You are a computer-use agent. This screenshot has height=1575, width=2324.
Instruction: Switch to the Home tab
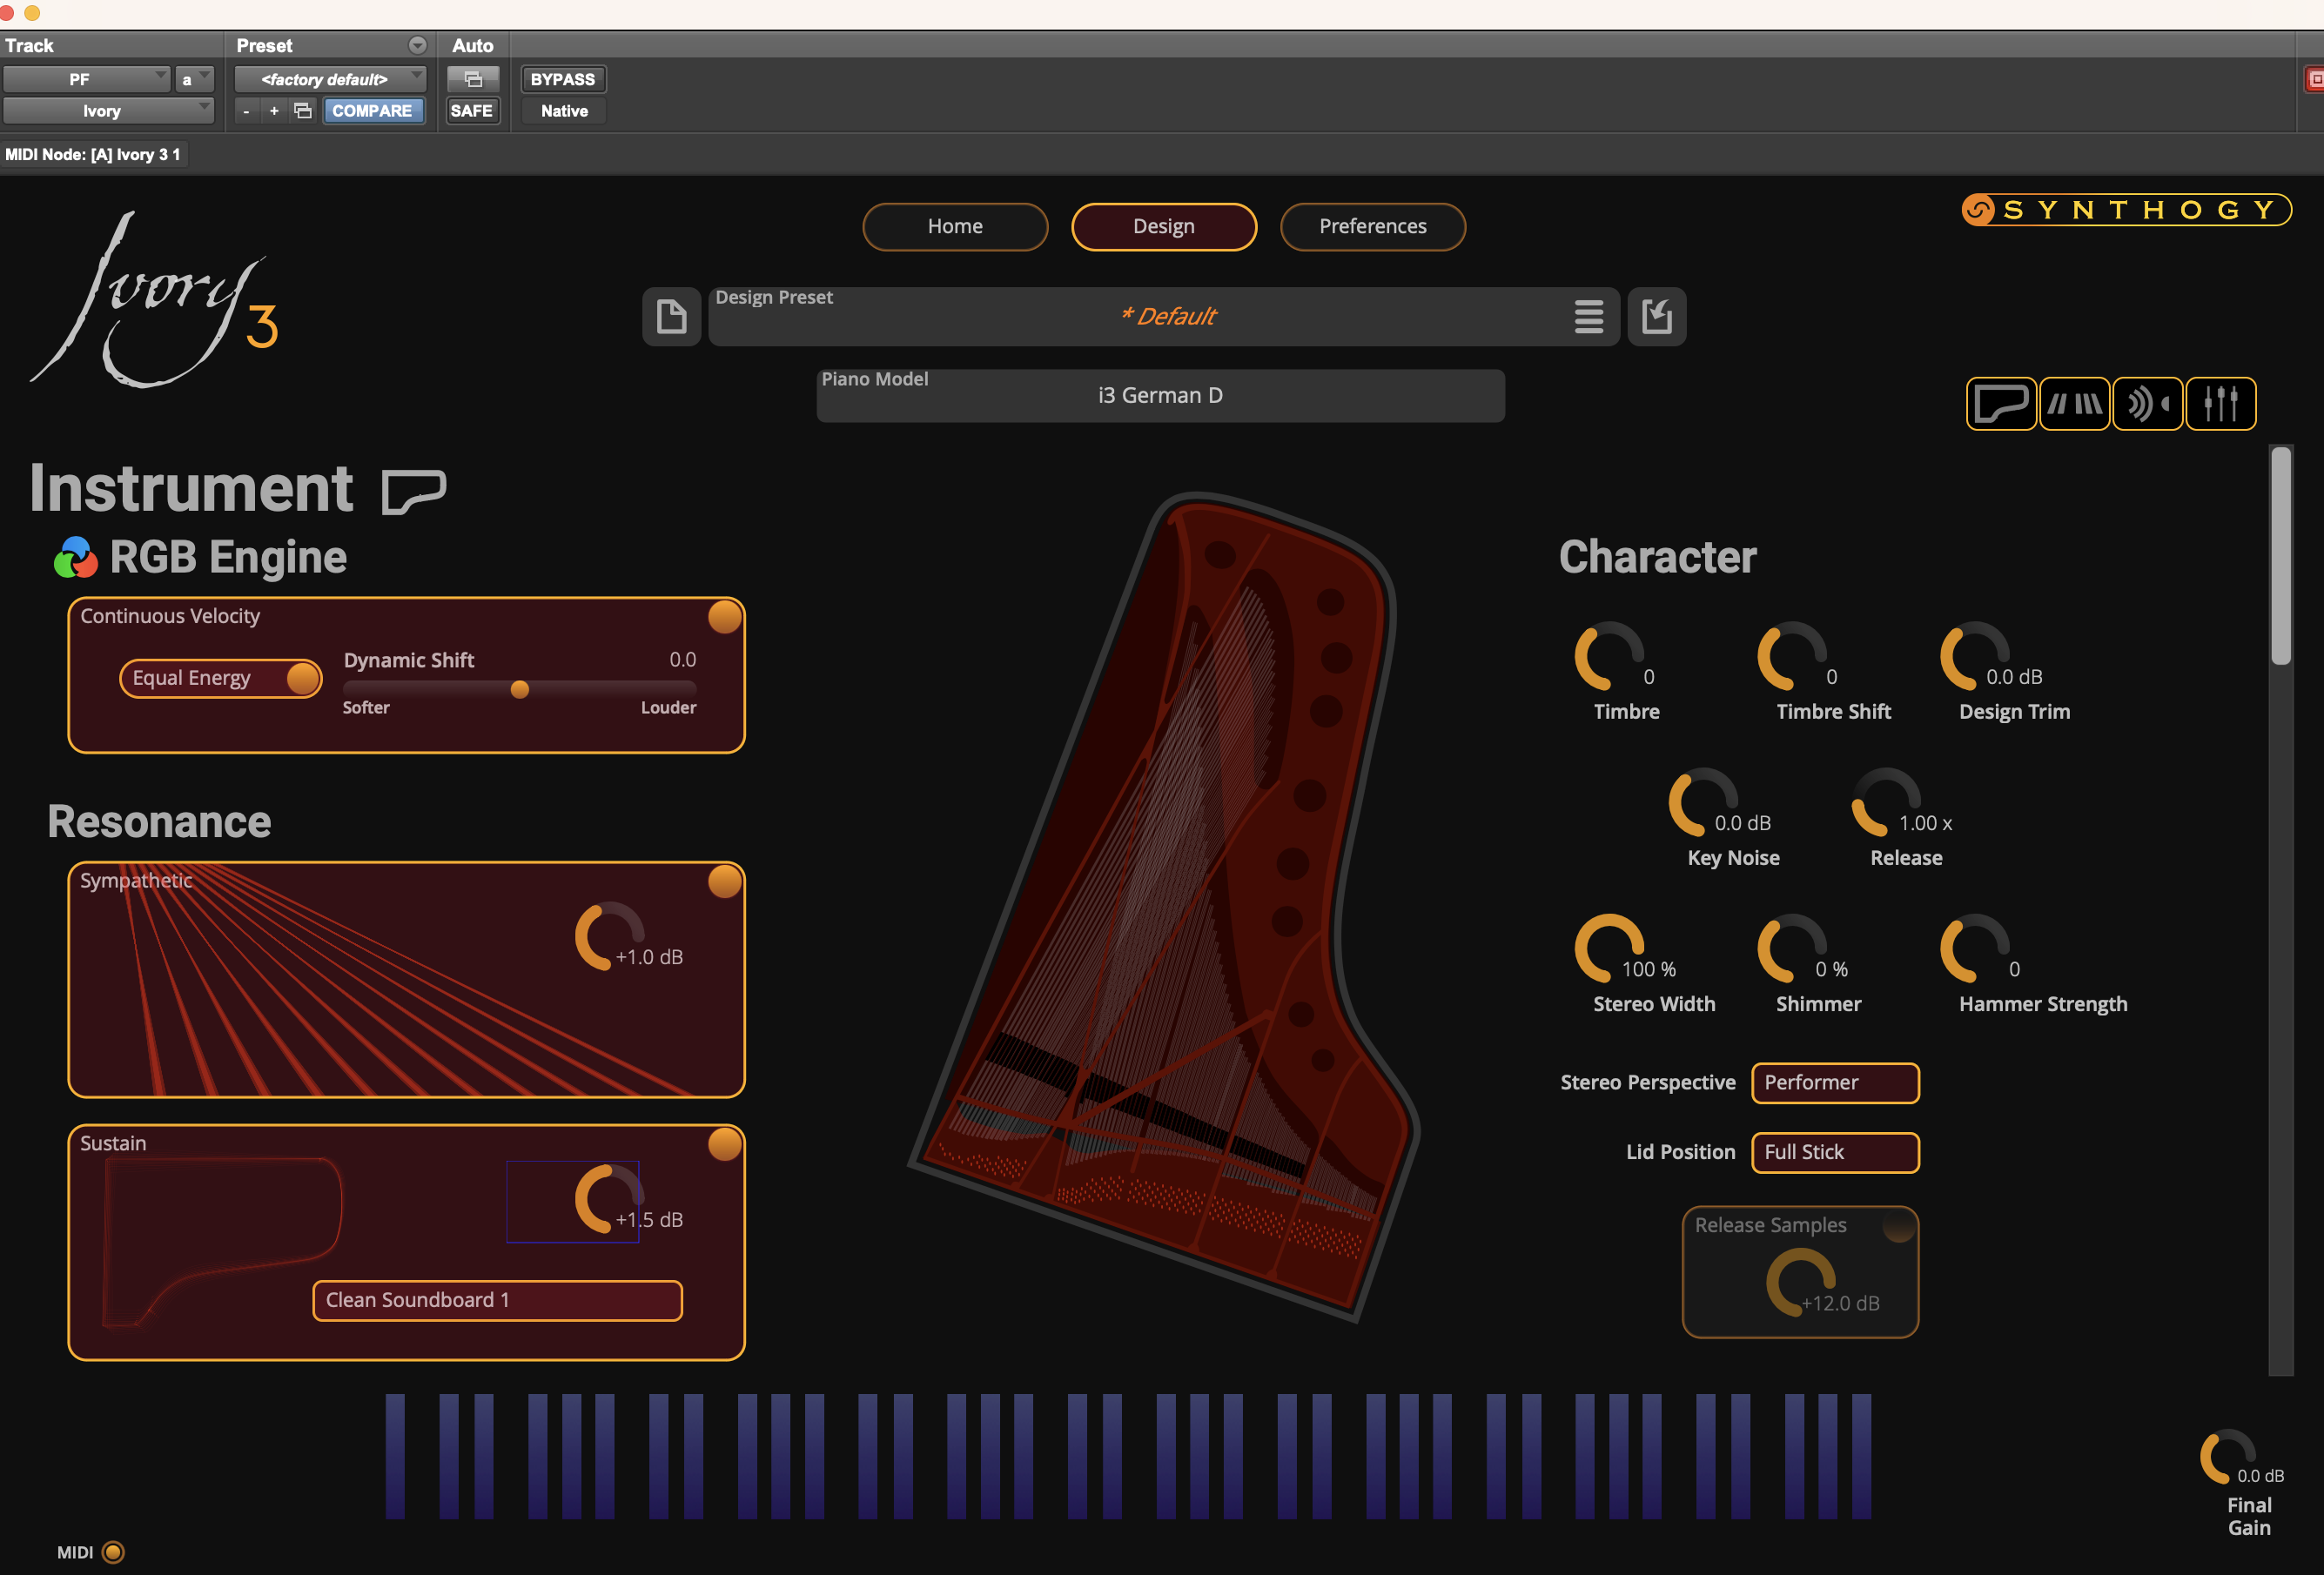click(x=955, y=227)
